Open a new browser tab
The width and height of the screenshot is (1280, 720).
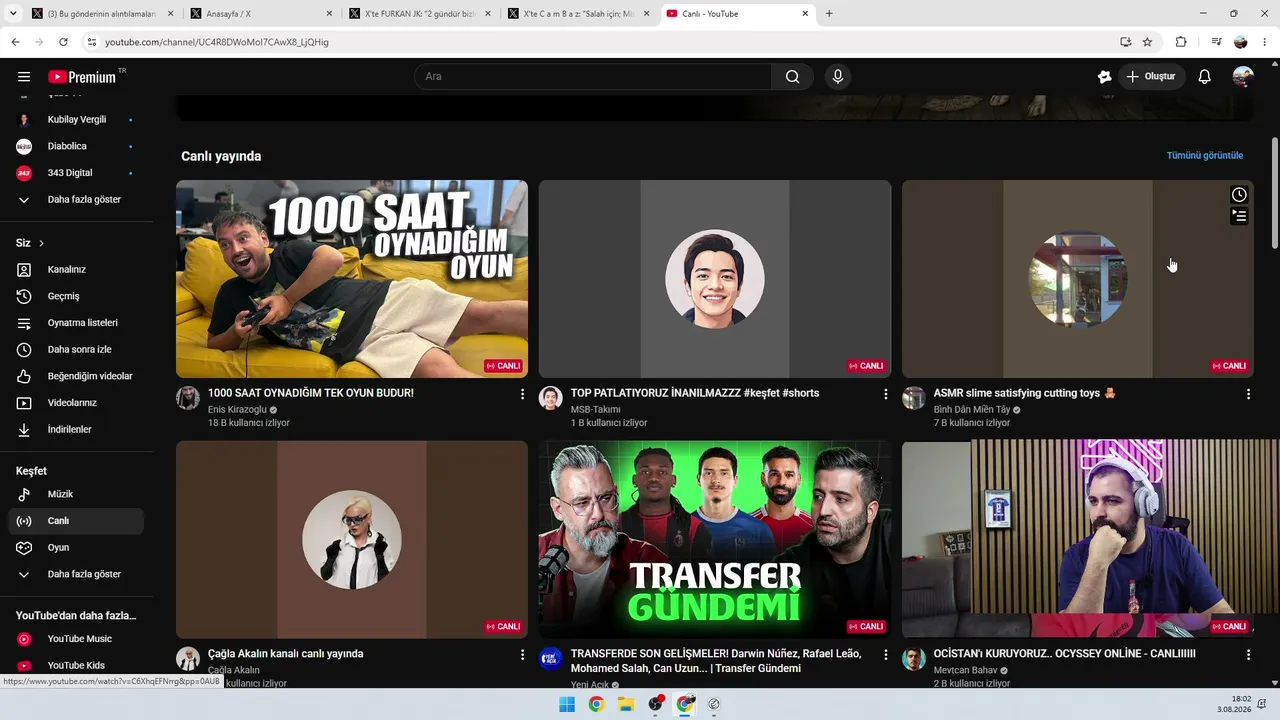tap(829, 14)
